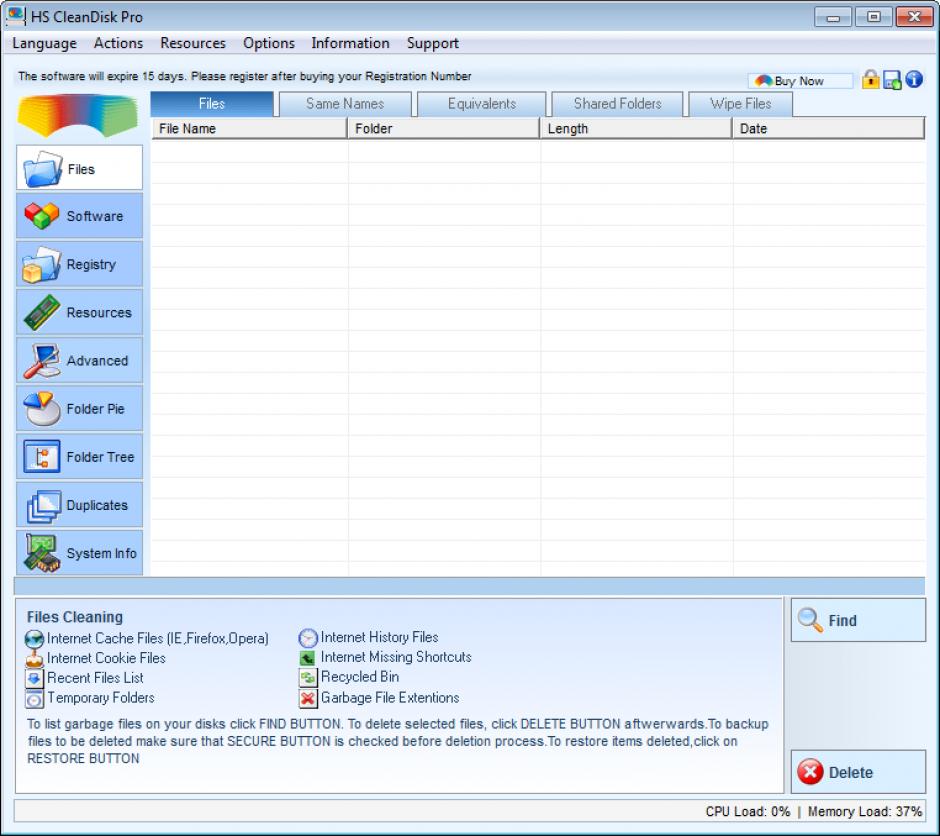Sort list by Length column header
Image resolution: width=940 pixels, height=836 pixels.
pyautogui.click(x=636, y=128)
